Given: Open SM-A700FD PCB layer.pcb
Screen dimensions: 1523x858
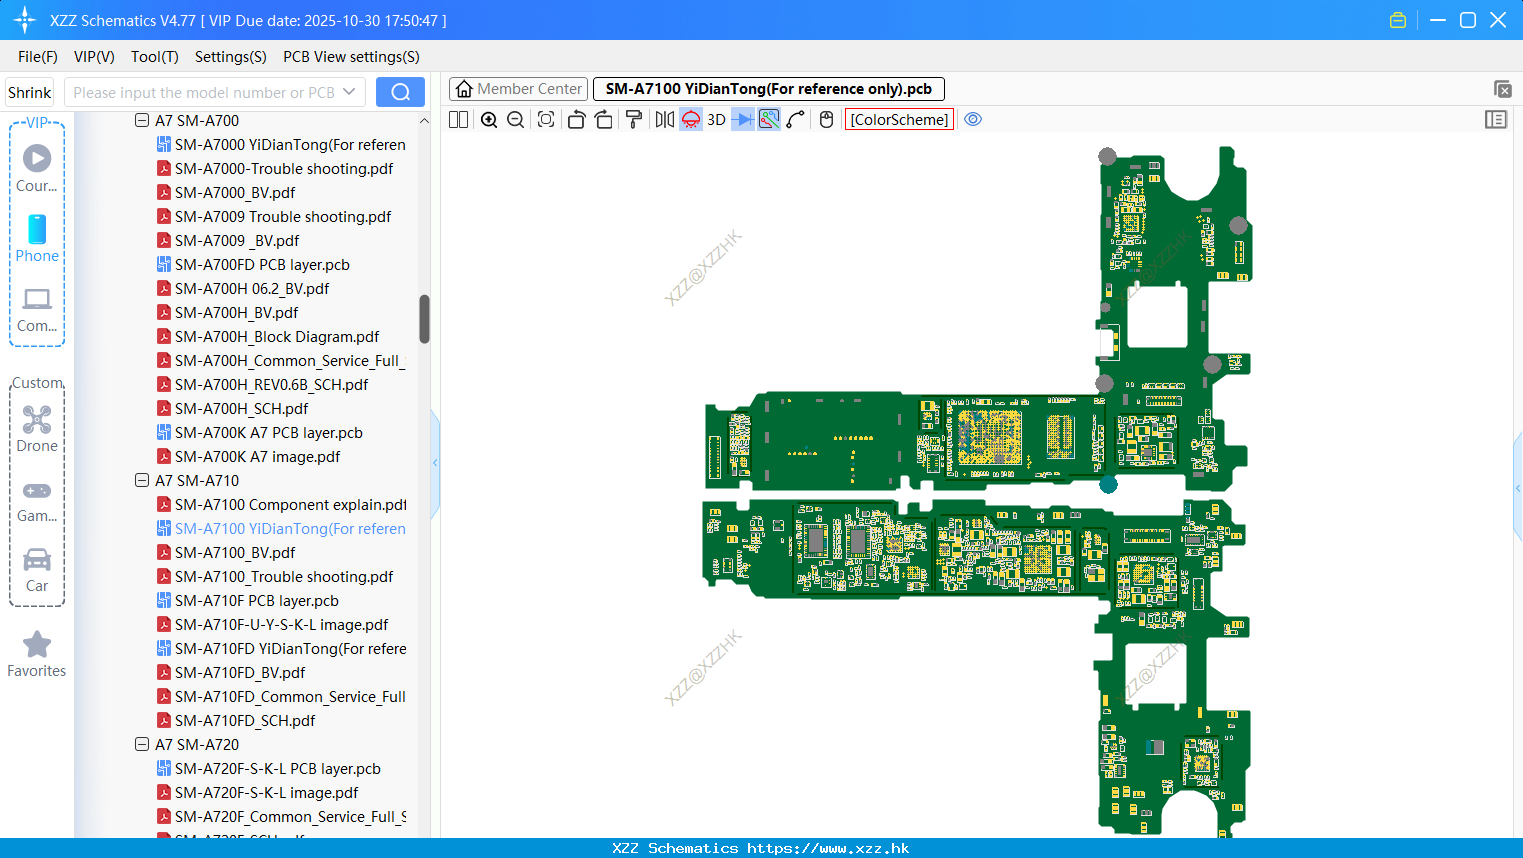Looking at the screenshot, I should point(262,264).
